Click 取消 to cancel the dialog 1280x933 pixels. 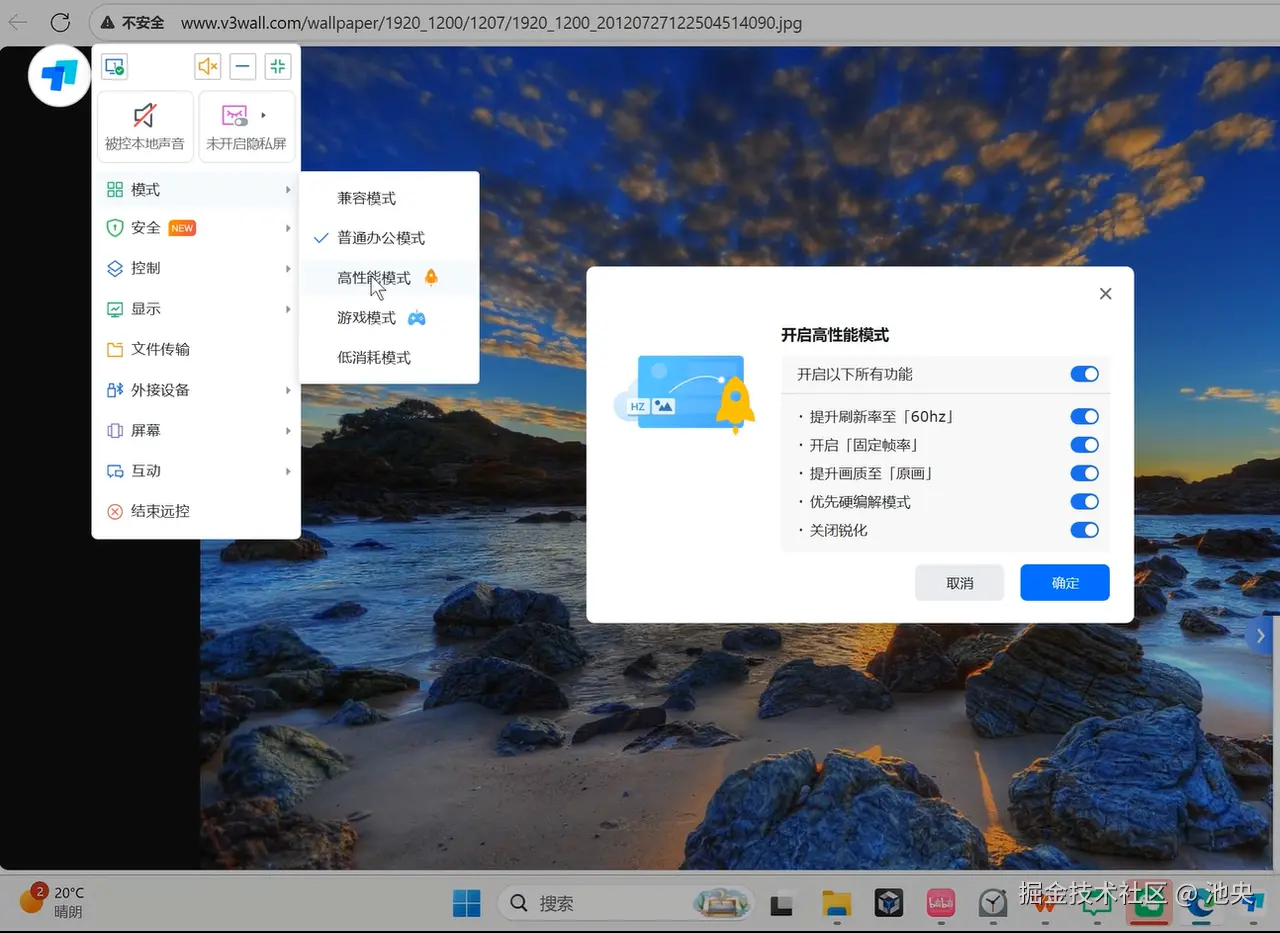click(959, 582)
